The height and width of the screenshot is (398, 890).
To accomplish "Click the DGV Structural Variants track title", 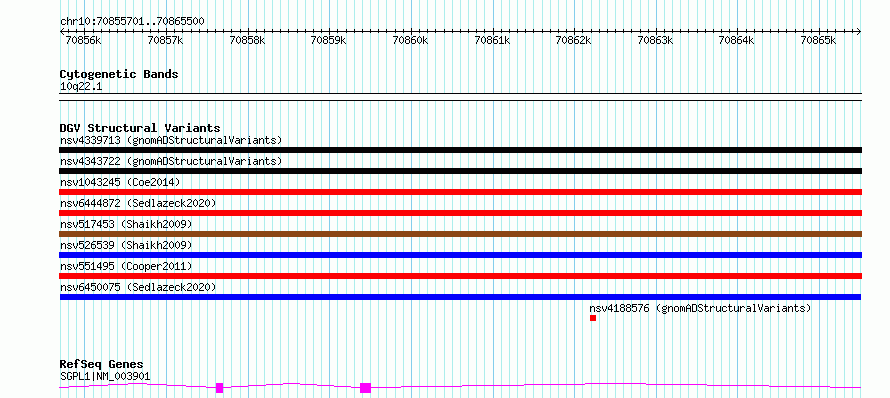I will tap(140, 128).
